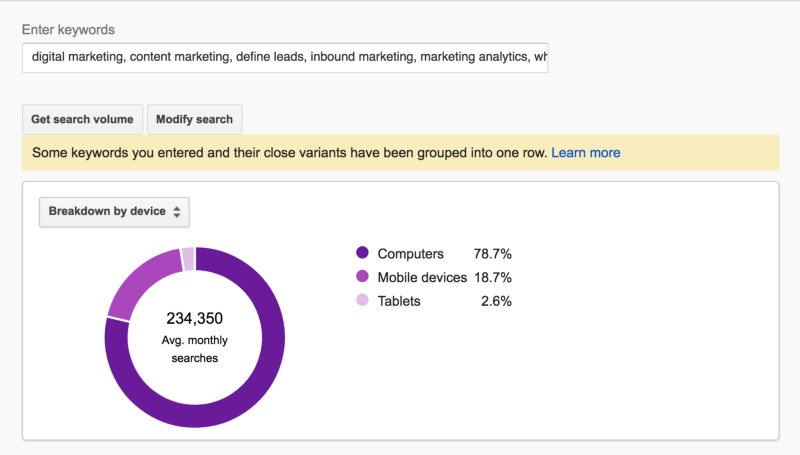Click the 2.6% Tablets value
The image size is (800, 455).
(496, 301)
